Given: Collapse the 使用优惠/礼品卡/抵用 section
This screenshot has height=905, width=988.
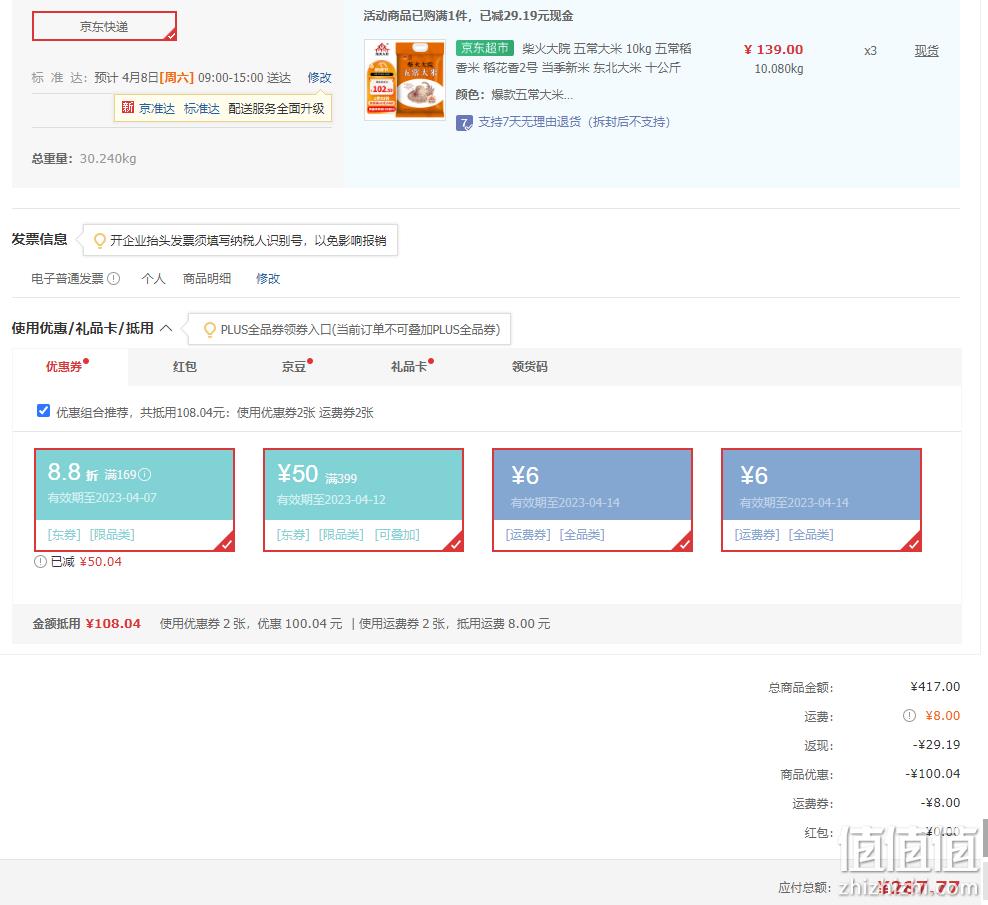Looking at the screenshot, I should tap(166, 328).
